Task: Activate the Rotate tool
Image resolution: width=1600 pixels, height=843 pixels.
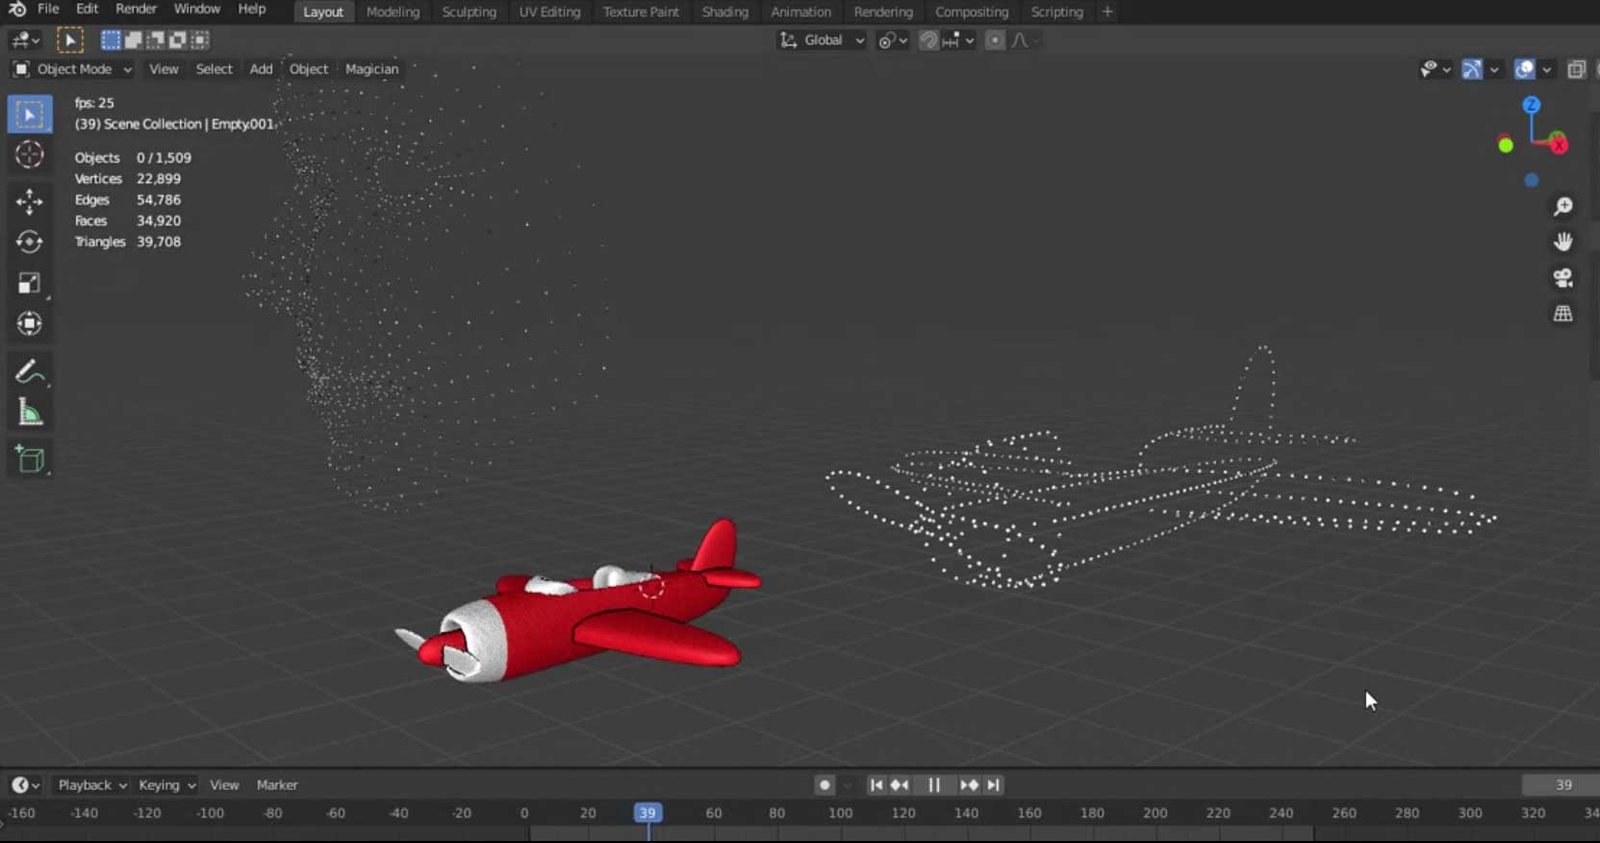Action: click(x=29, y=242)
